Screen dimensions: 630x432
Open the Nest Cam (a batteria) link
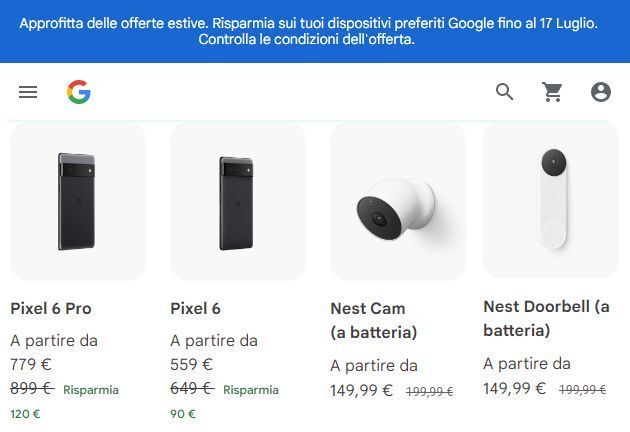374,320
